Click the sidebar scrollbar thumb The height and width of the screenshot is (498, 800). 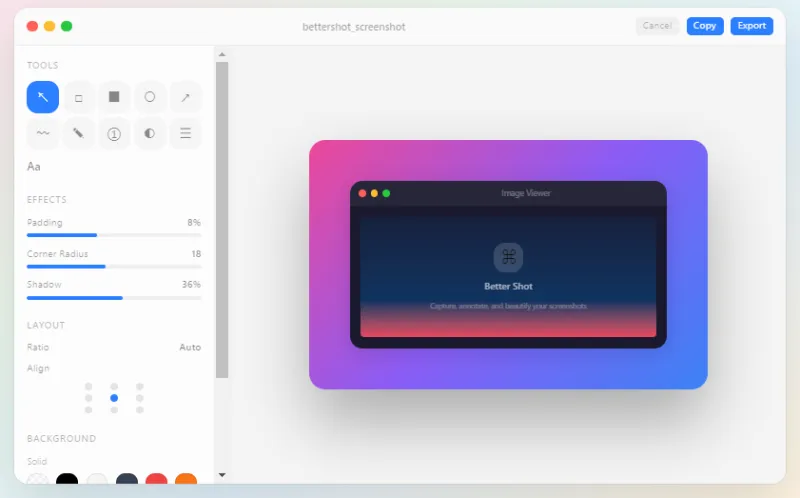[222, 220]
